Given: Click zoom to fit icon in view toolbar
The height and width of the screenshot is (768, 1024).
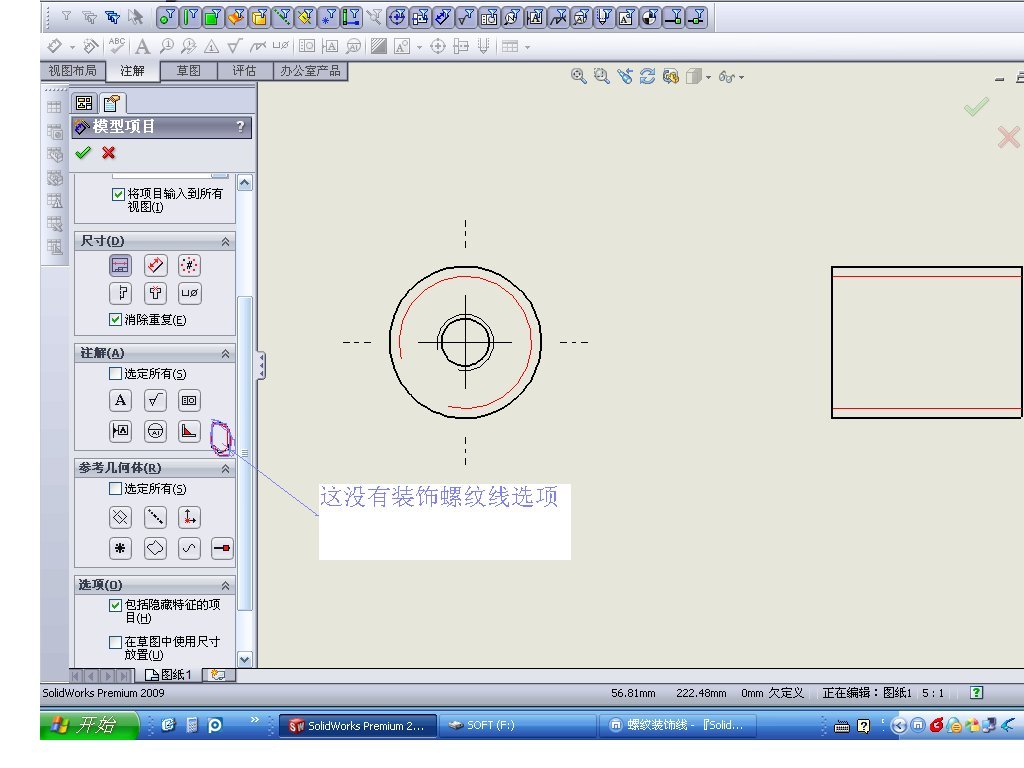Looking at the screenshot, I should click(578, 76).
